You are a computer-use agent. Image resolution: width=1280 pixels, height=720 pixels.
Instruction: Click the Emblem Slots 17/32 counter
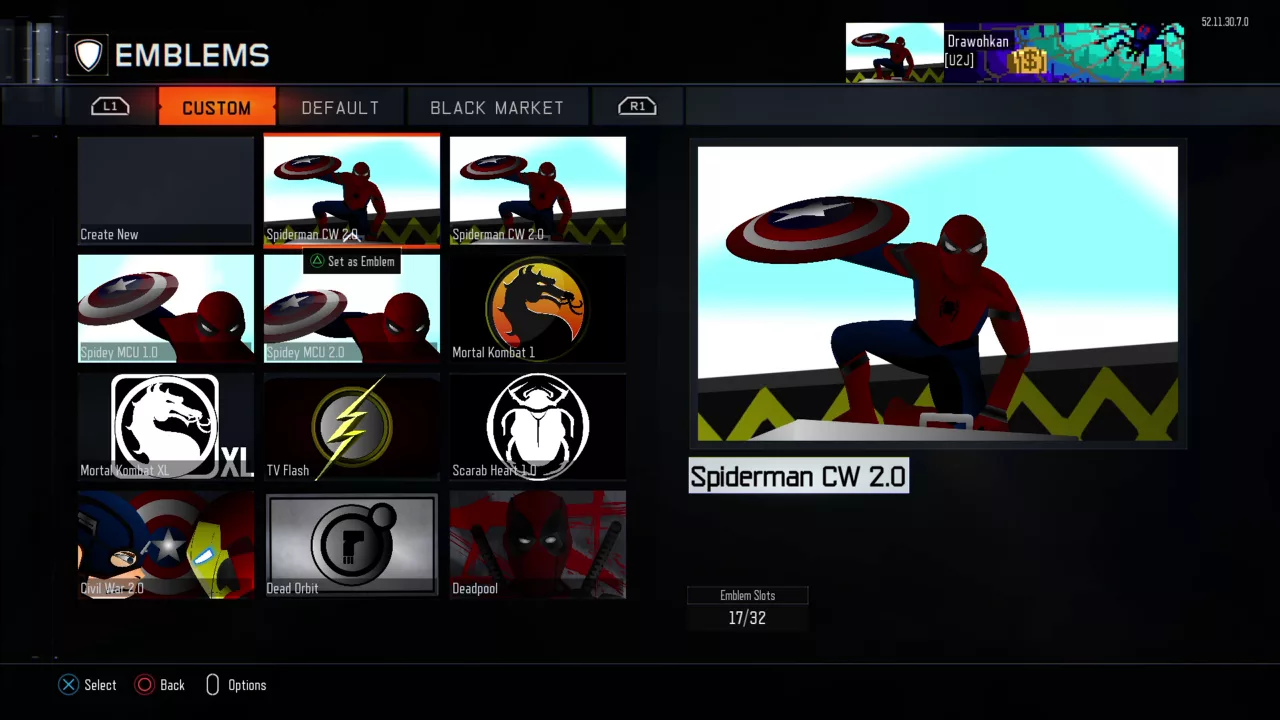coord(747,608)
